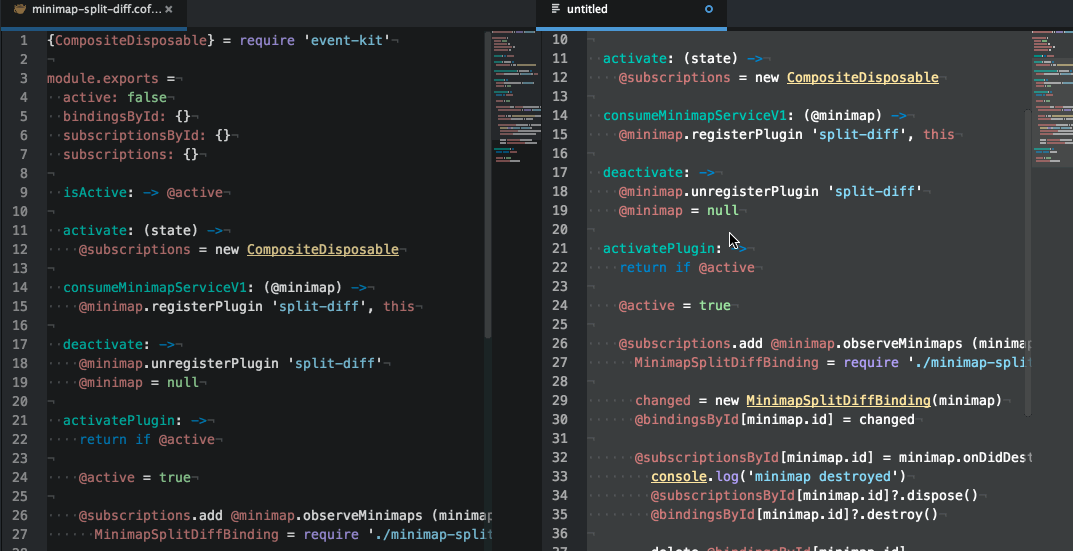The image size is (1073, 551).
Task: Click the underlined CompositeDisposable in the left pane
Action: (322, 249)
